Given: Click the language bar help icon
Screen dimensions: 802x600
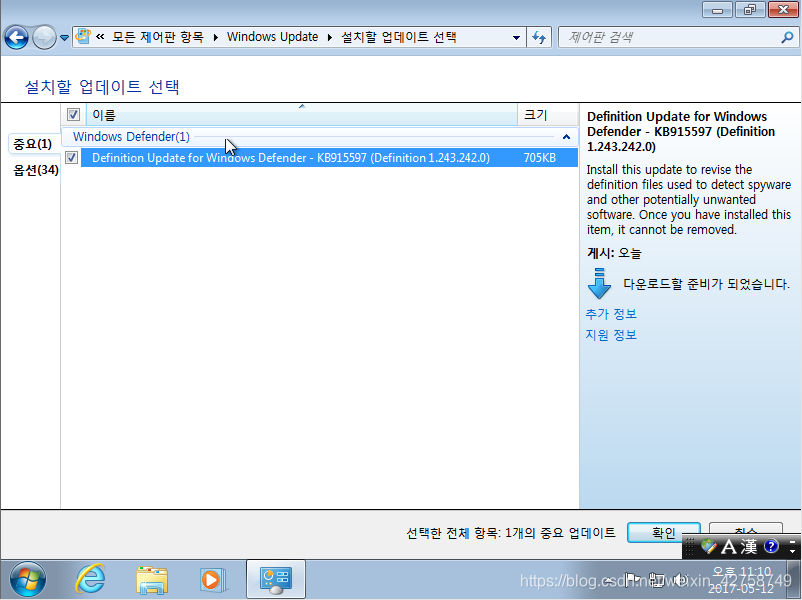Looking at the screenshot, I should tap(771, 546).
